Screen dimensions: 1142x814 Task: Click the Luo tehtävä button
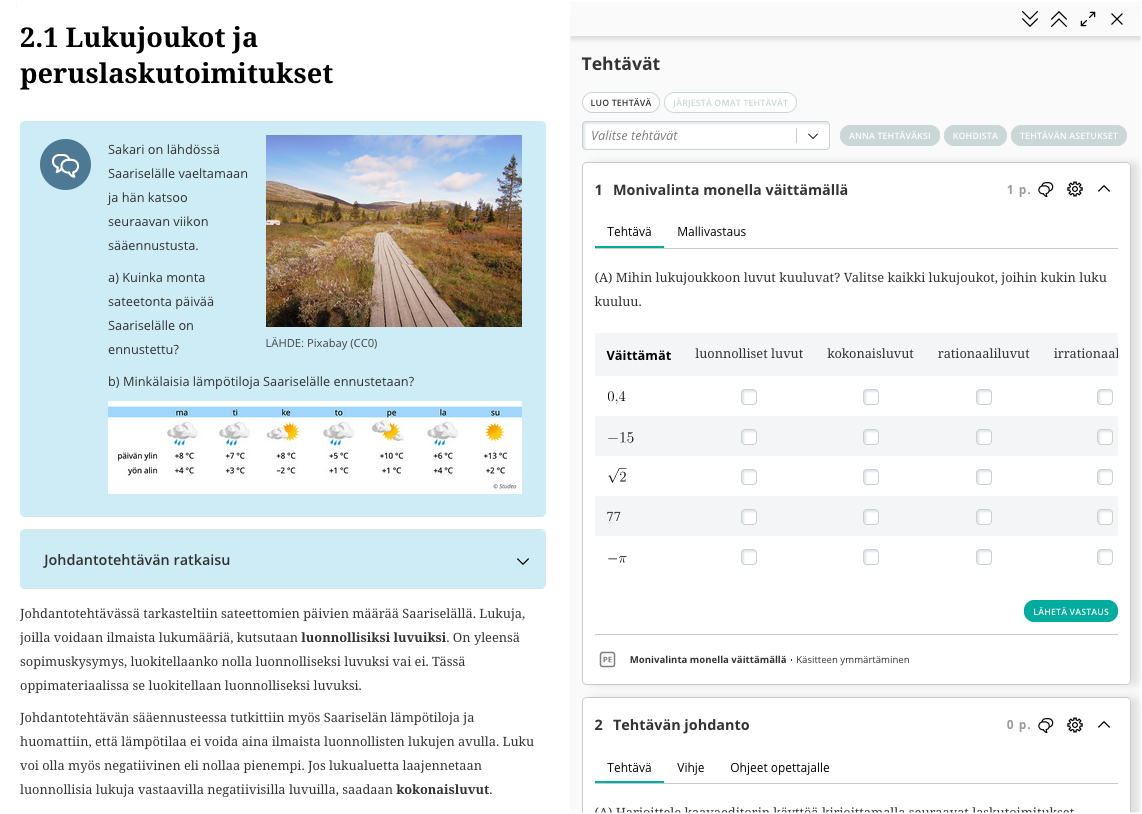pos(620,103)
